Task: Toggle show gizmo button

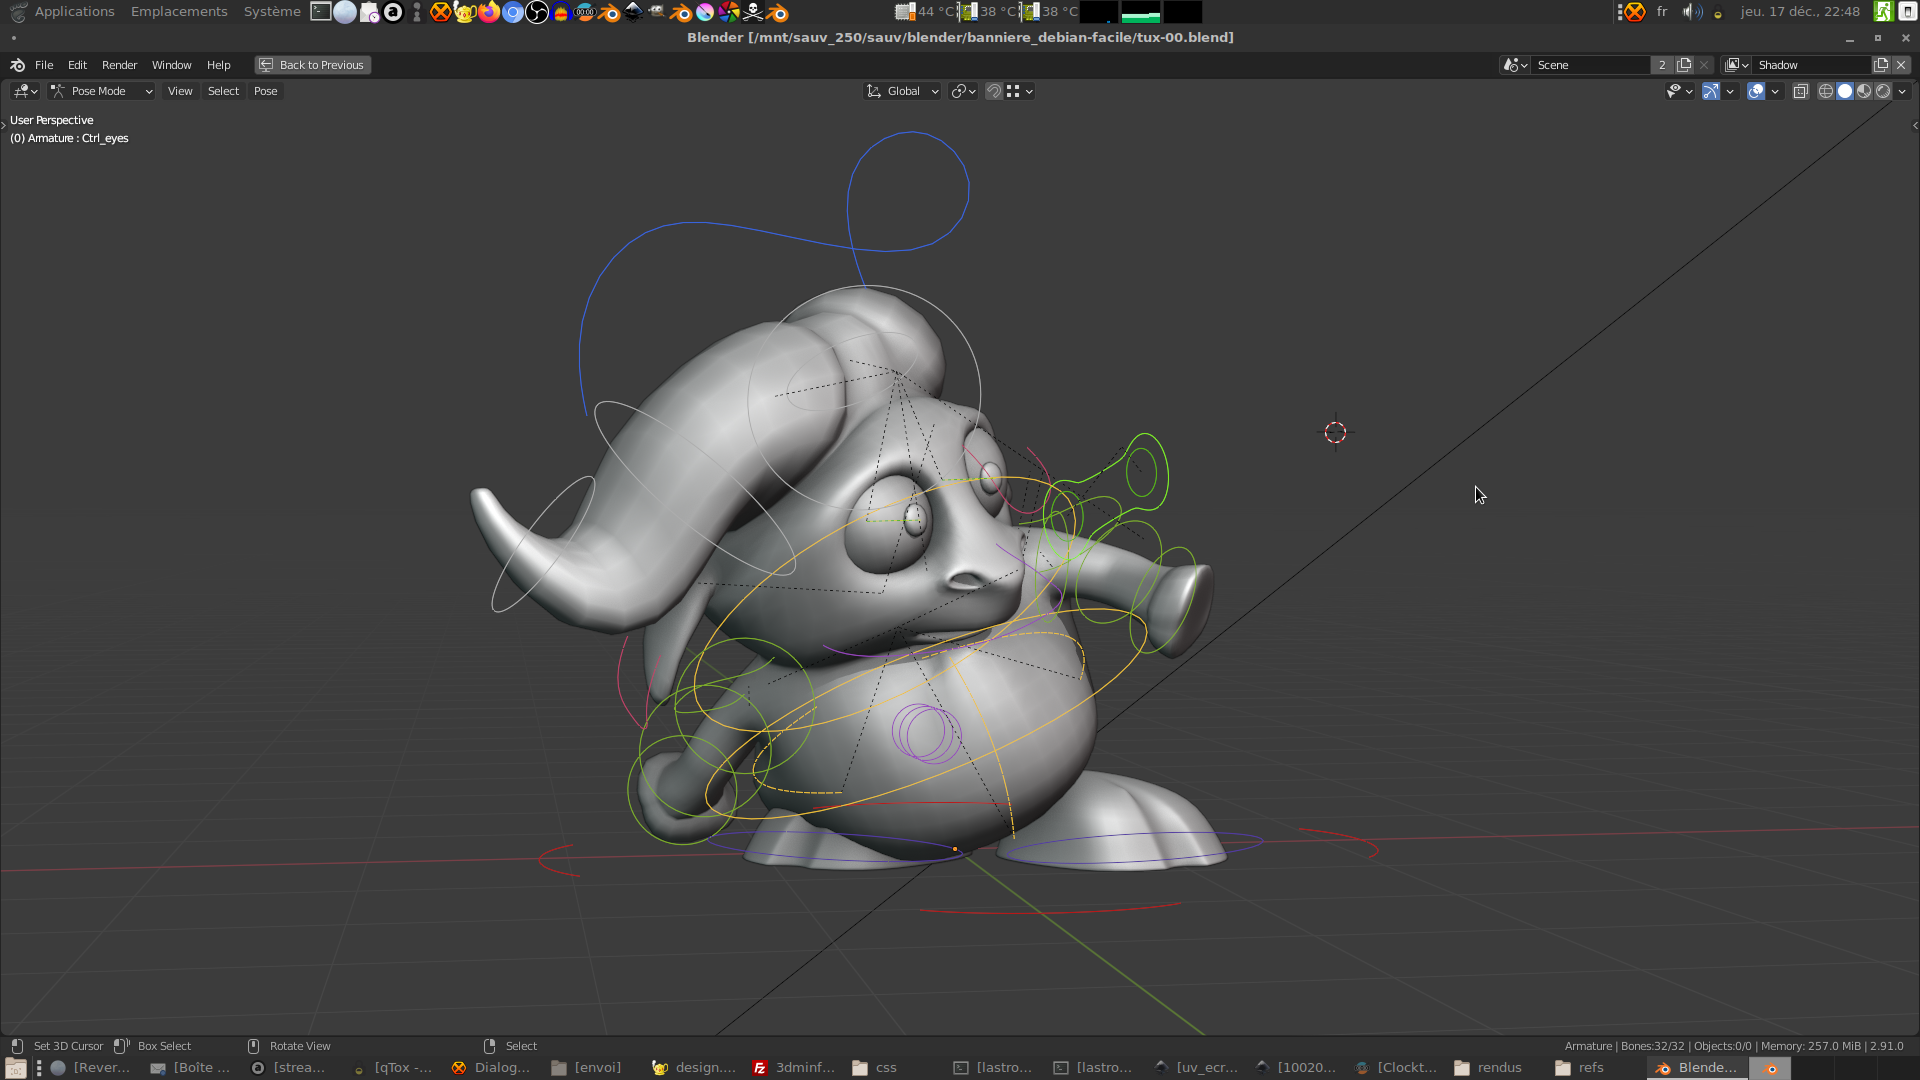Action: (1711, 91)
